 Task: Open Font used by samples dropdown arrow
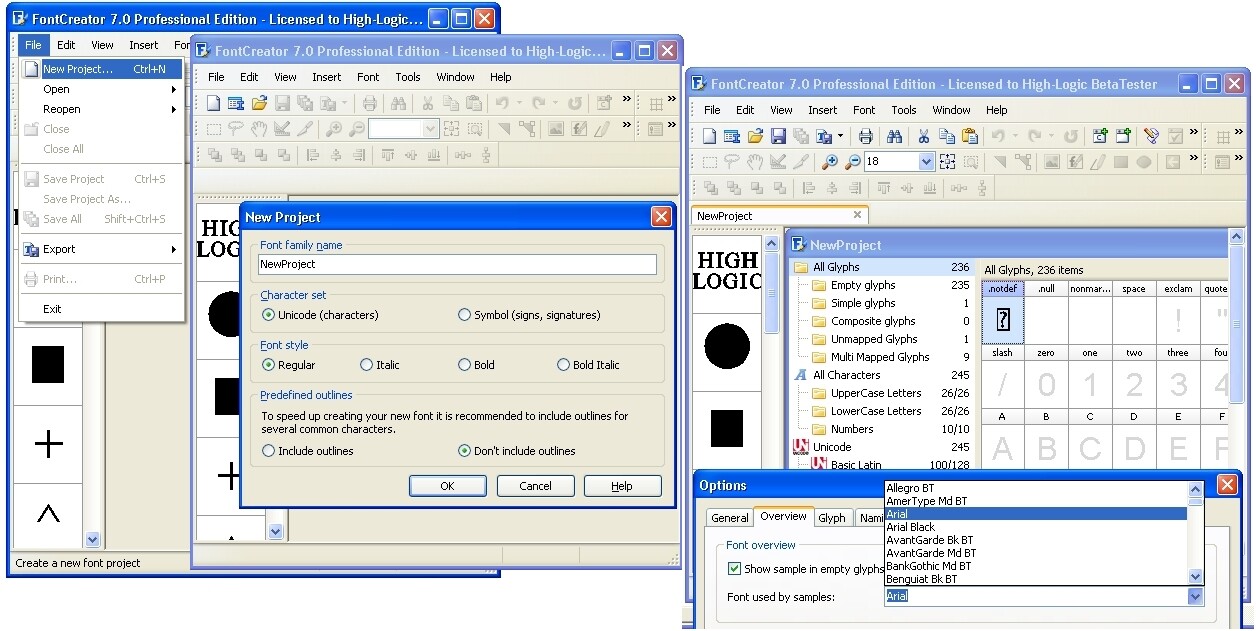coord(1194,596)
